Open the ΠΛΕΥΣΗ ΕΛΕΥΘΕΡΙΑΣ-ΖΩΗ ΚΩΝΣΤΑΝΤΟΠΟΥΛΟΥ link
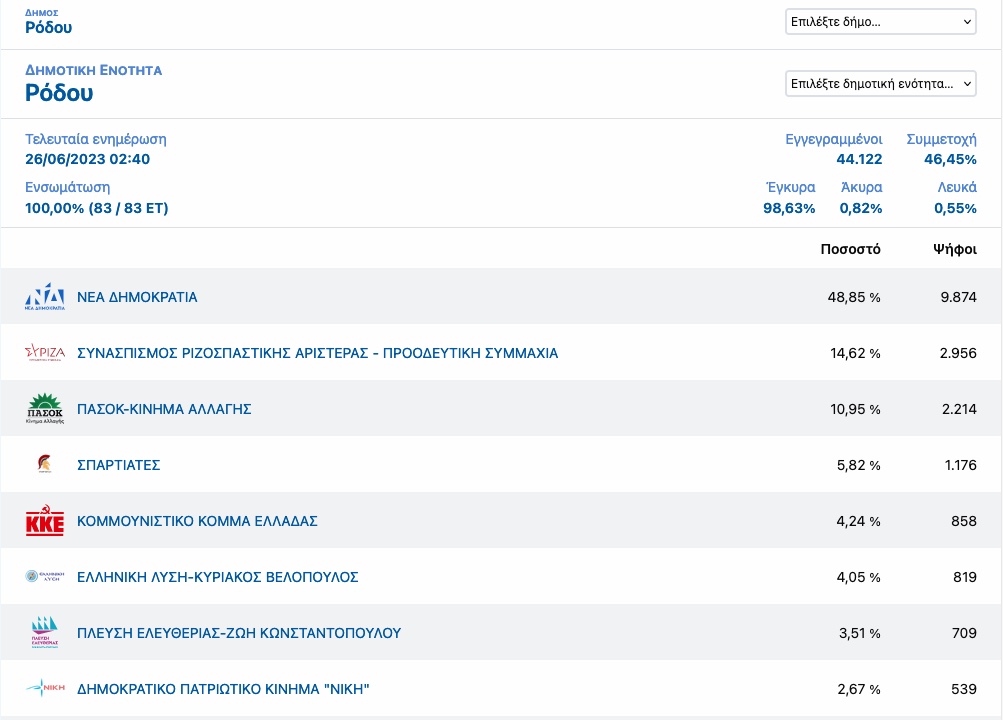This screenshot has width=1003, height=720. tap(239, 633)
